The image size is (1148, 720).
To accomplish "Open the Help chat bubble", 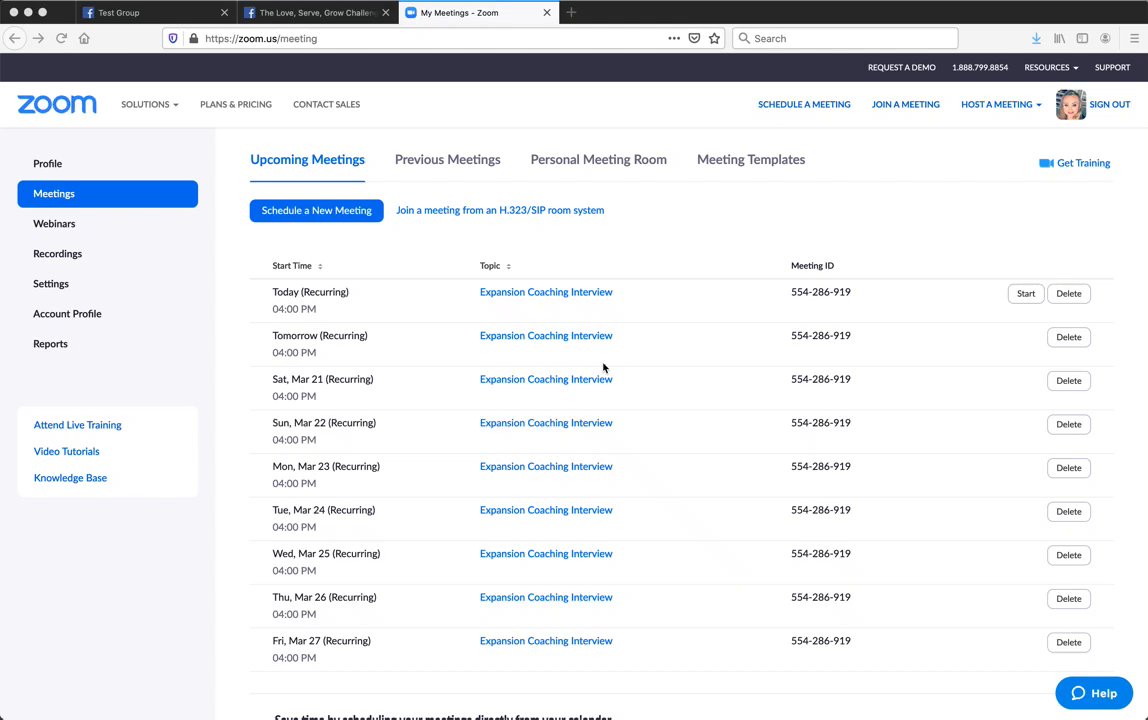I will click(1094, 693).
